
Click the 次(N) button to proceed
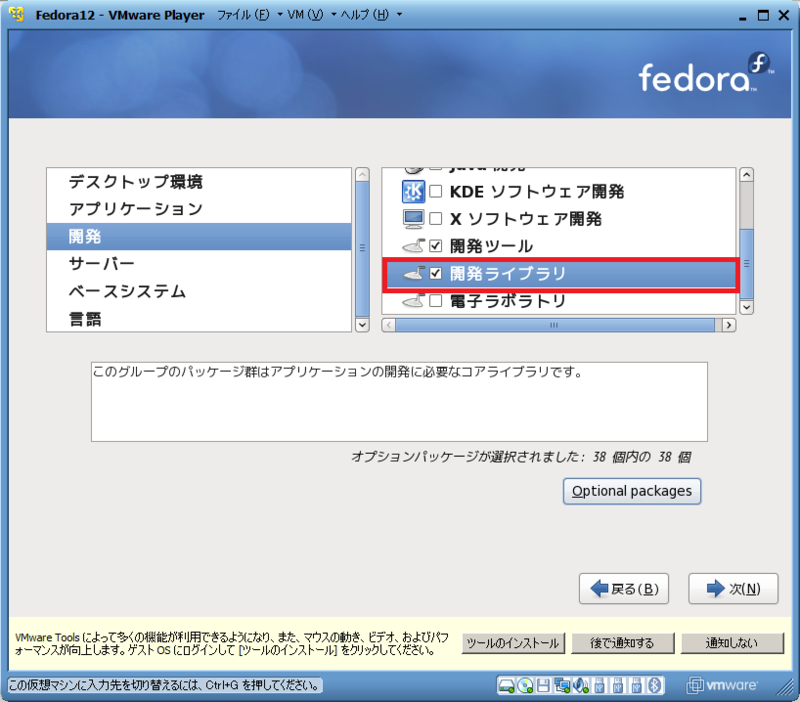tap(733, 588)
